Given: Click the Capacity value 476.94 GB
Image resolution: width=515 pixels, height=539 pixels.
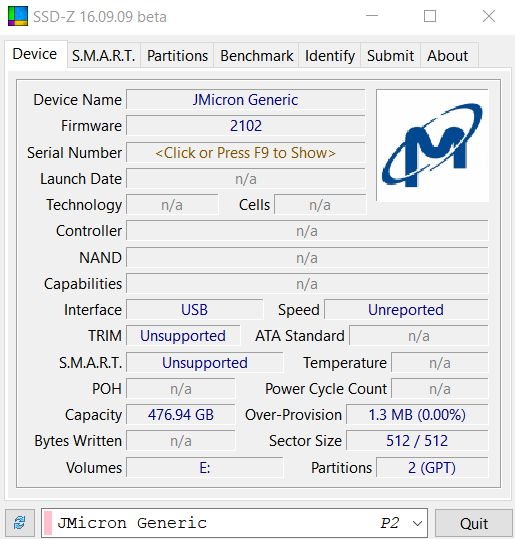Looking at the screenshot, I should pyautogui.click(x=181, y=415).
